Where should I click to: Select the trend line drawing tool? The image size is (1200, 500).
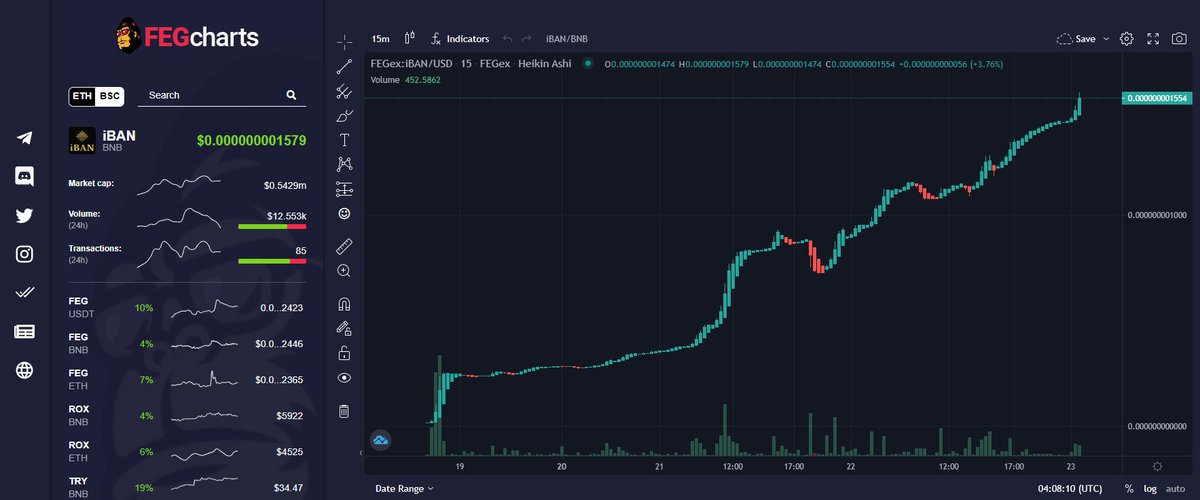[344, 67]
